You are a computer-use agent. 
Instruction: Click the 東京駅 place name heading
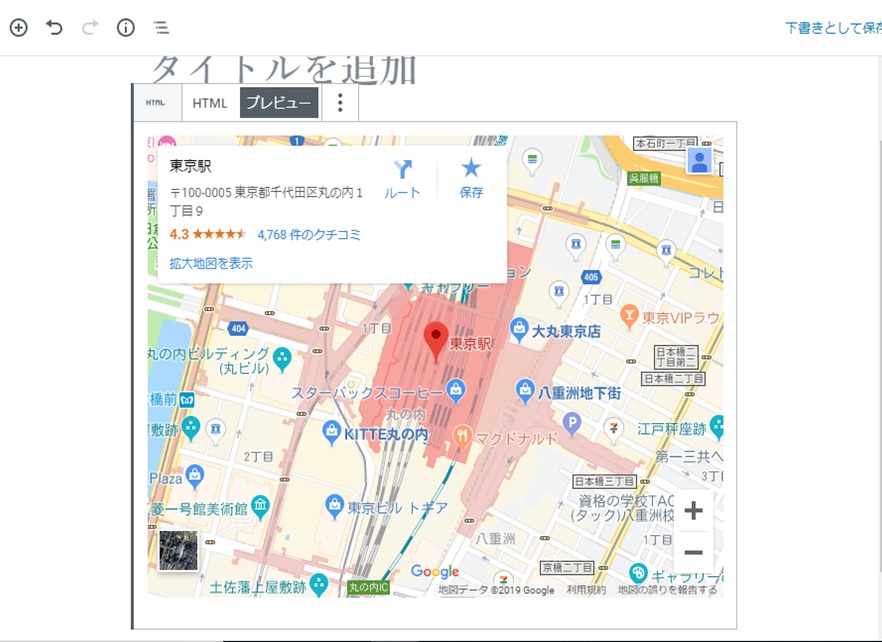point(190,166)
